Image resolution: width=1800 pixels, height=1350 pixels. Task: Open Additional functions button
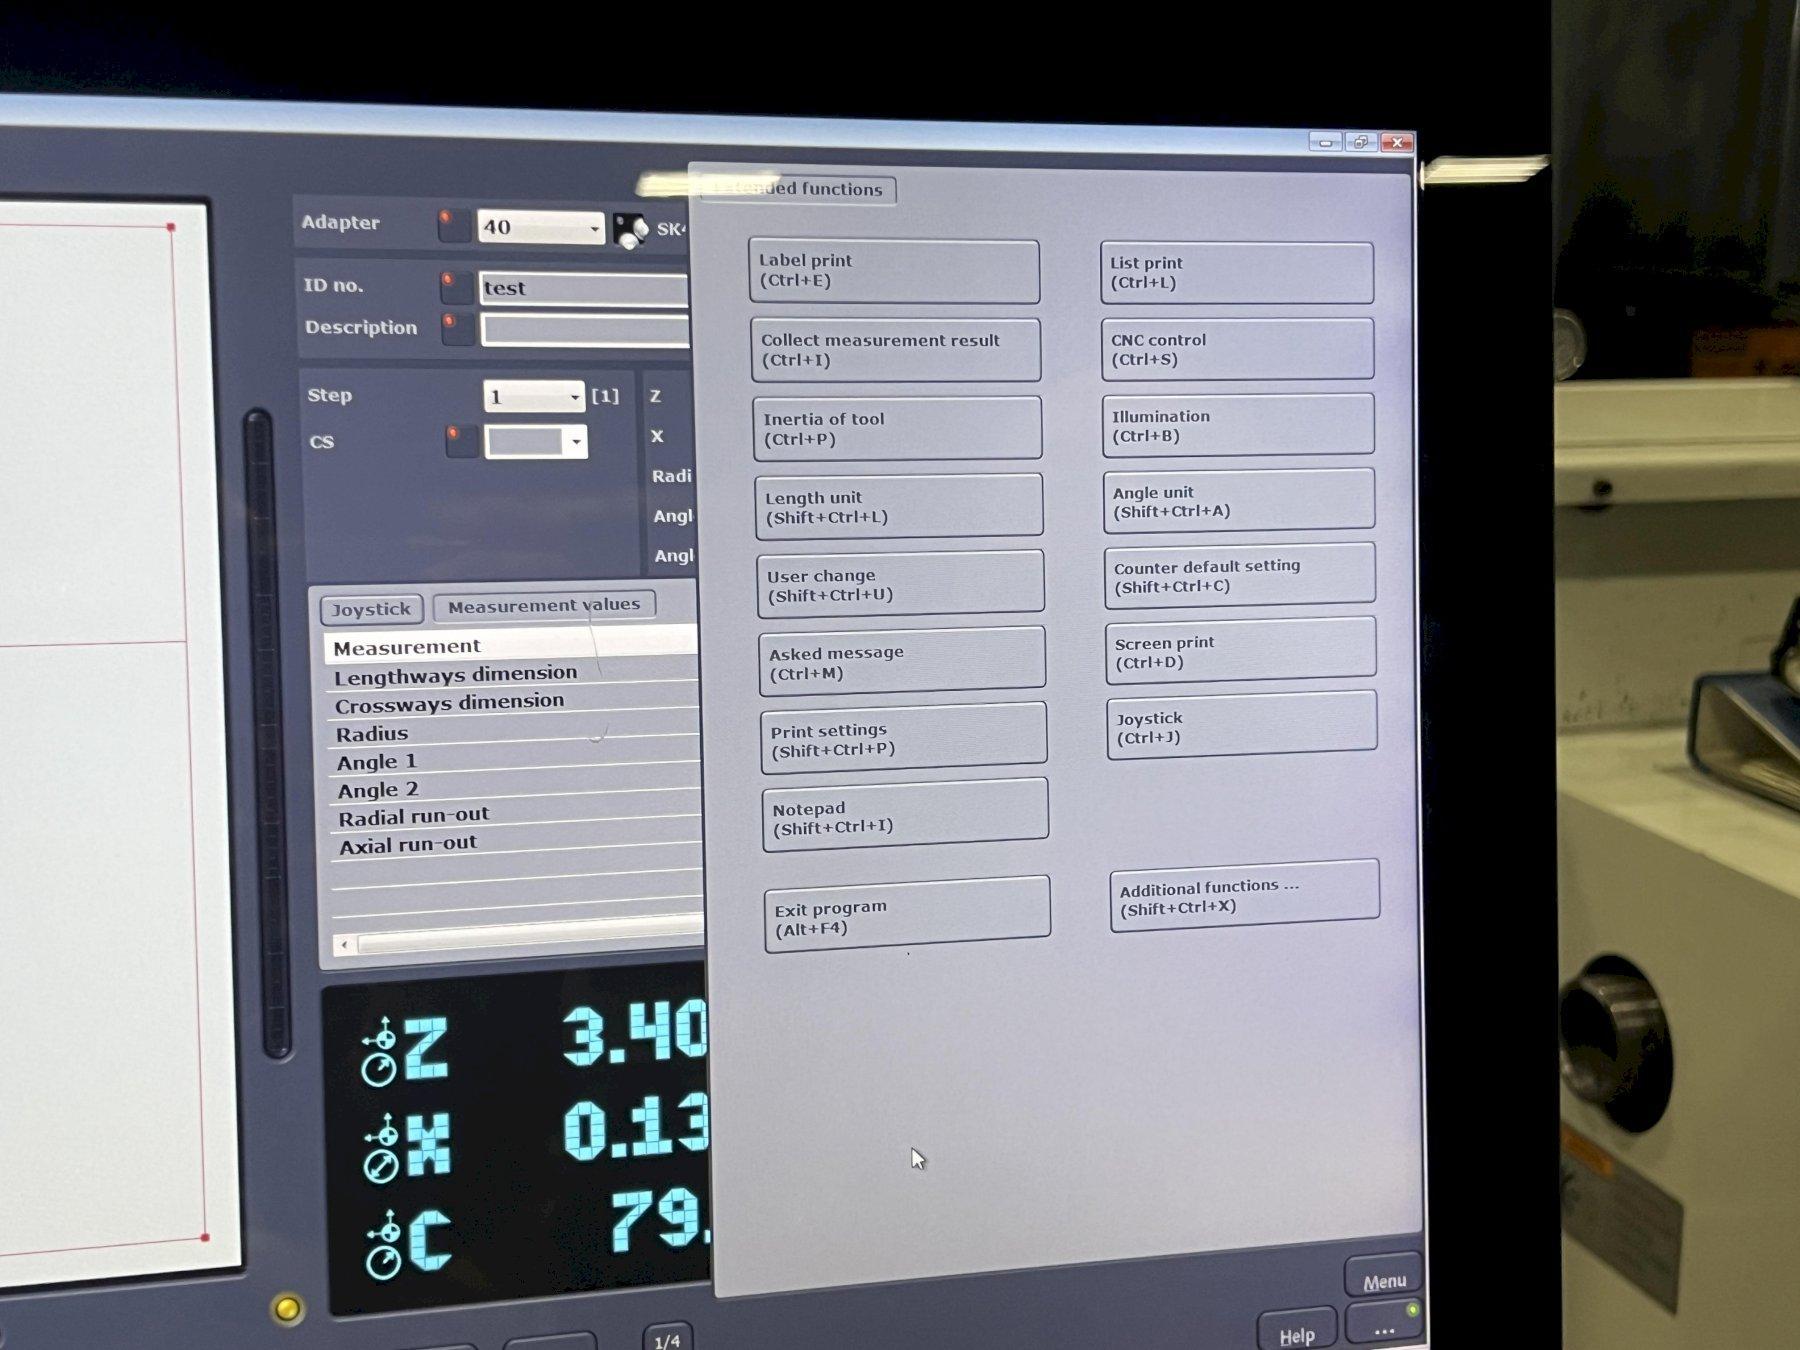coord(1243,897)
